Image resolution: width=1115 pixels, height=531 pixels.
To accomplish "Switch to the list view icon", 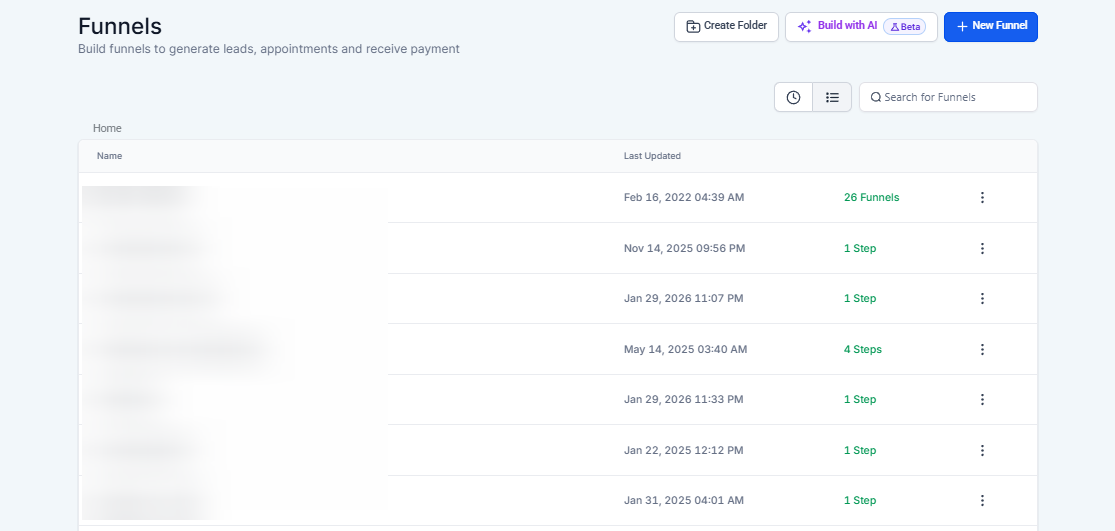I will [832, 97].
